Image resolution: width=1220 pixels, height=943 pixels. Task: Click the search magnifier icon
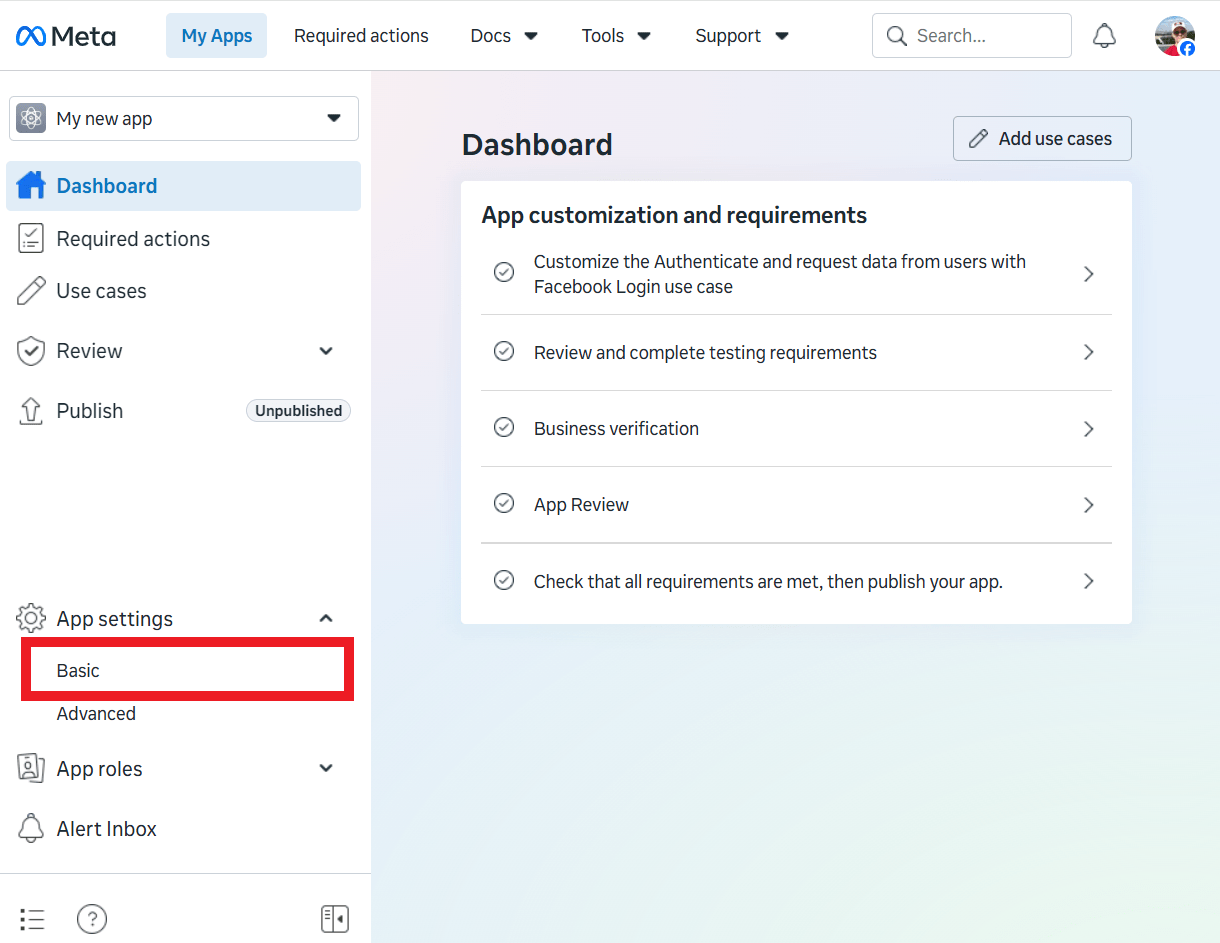(897, 36)
